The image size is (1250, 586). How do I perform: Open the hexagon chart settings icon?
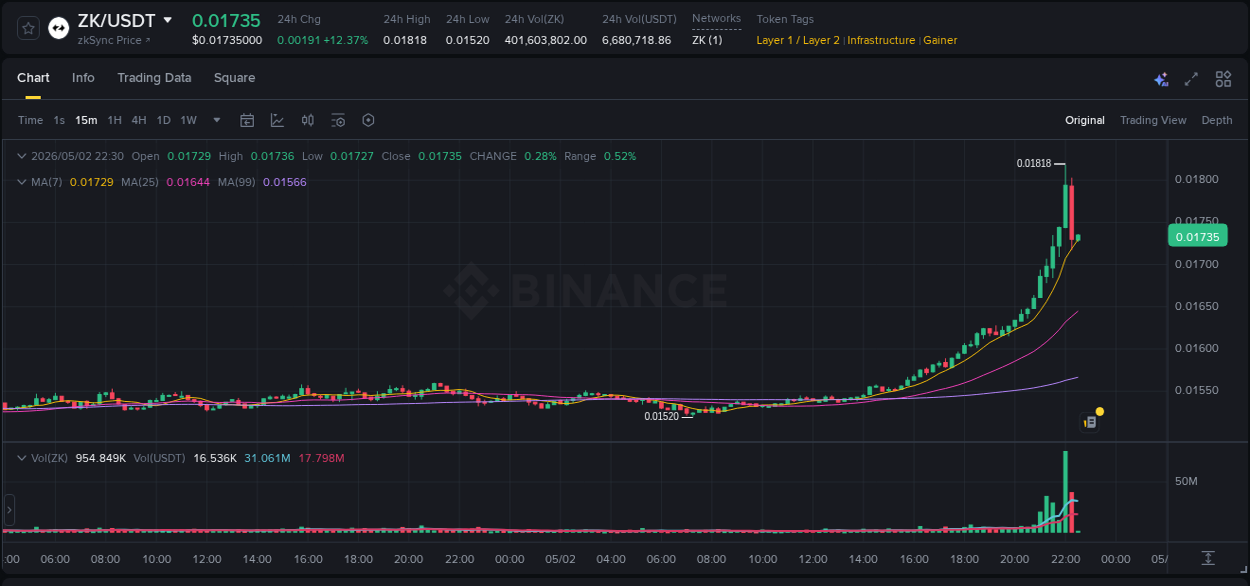(368, 120)
